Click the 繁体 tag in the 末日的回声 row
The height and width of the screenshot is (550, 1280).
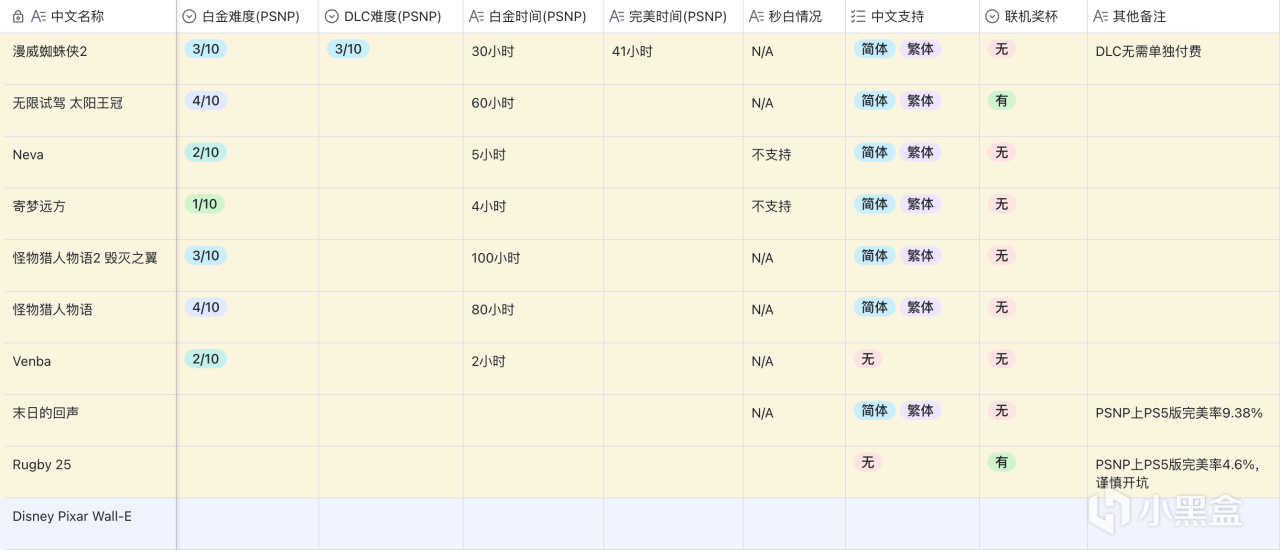coord(920,410)
